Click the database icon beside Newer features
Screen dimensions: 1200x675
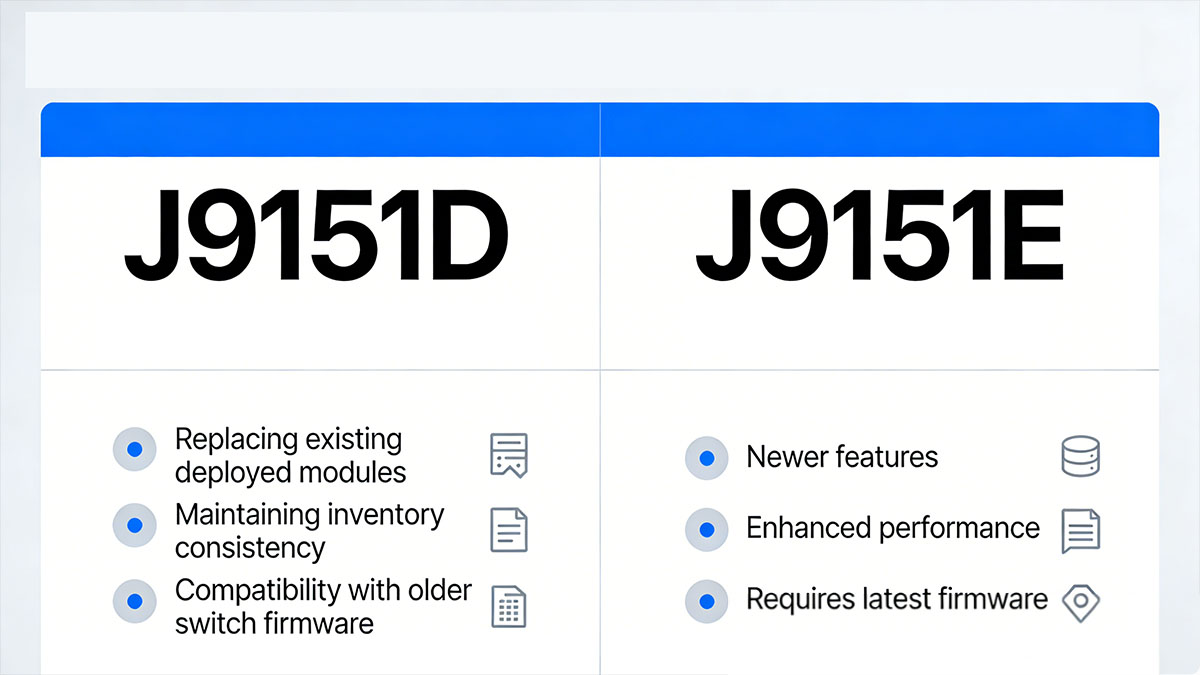[1080, 456]
